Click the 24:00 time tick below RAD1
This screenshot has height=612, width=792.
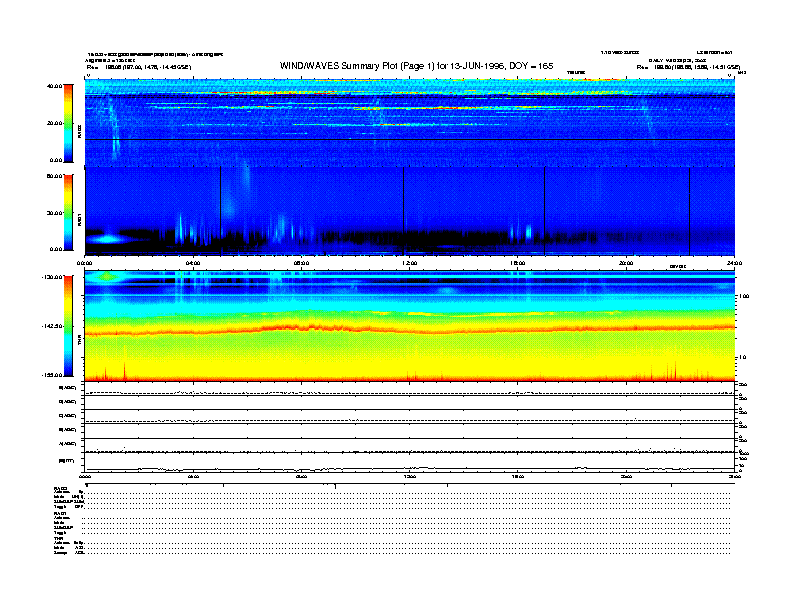coord(734,263)
